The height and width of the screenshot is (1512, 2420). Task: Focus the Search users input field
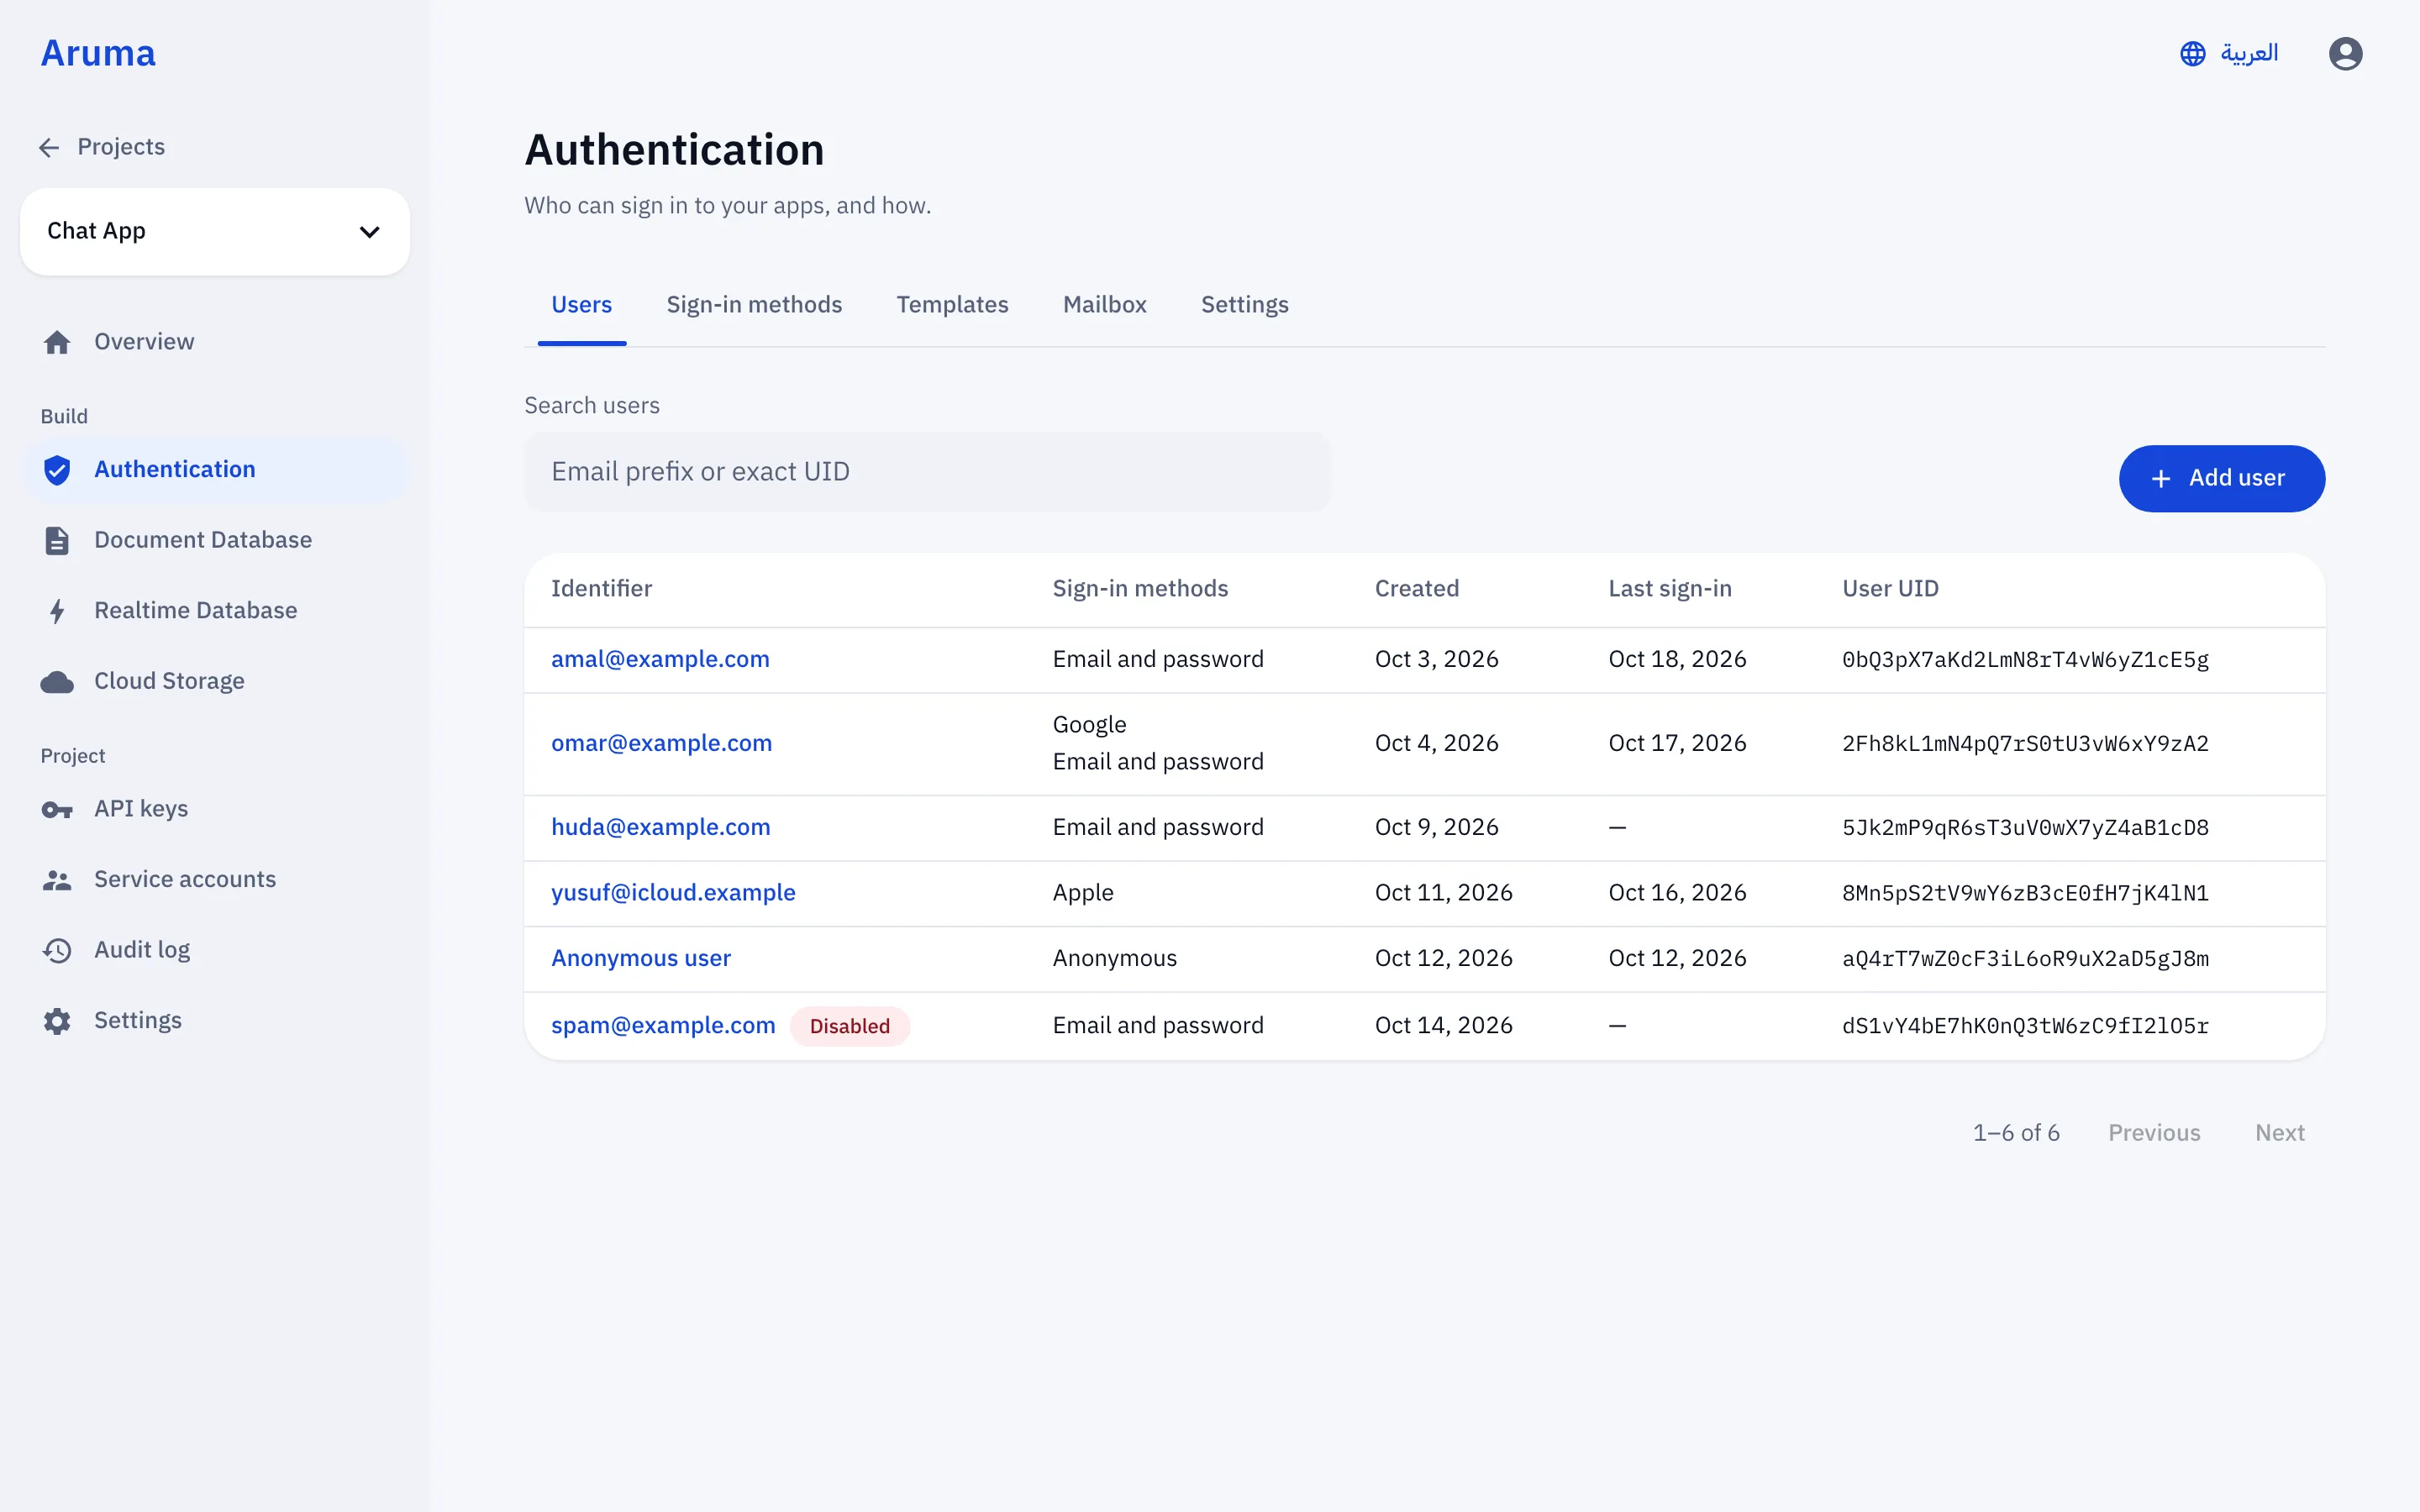[927, 472]
